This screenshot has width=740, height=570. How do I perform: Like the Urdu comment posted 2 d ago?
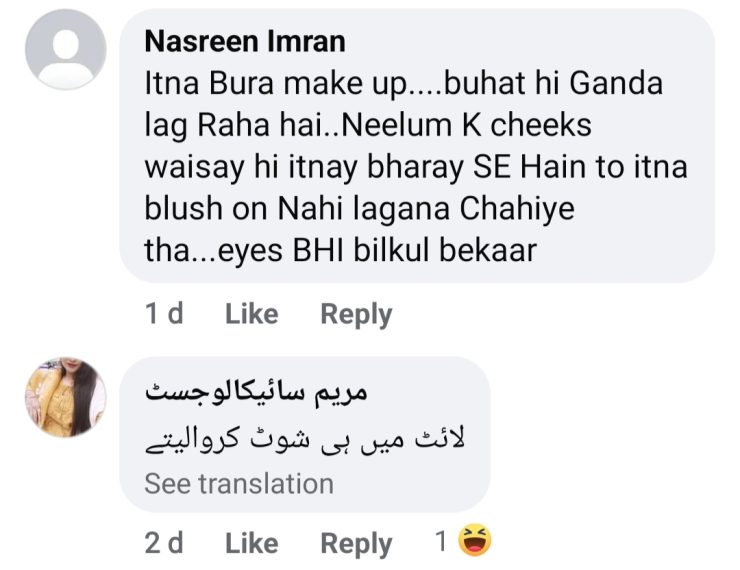pyautogui.click(x=251, y=543)
